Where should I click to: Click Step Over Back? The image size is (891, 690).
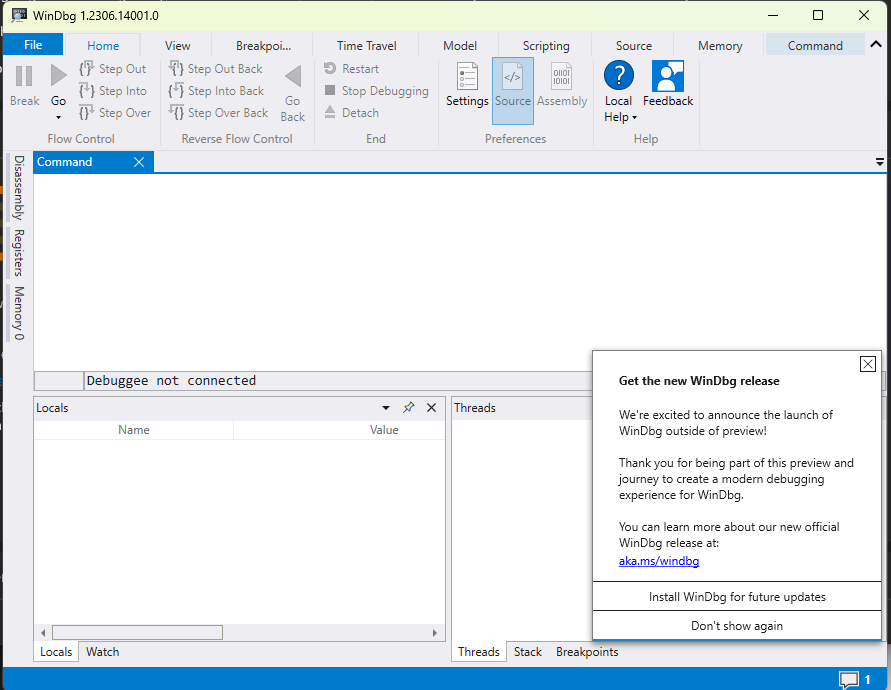(x=218, y=113)
